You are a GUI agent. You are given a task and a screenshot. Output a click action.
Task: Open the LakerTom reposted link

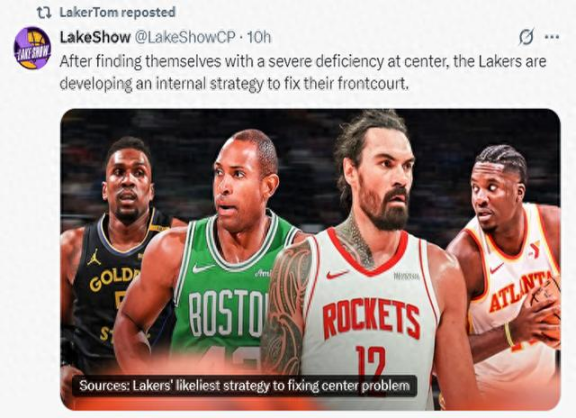pos(118,12)
